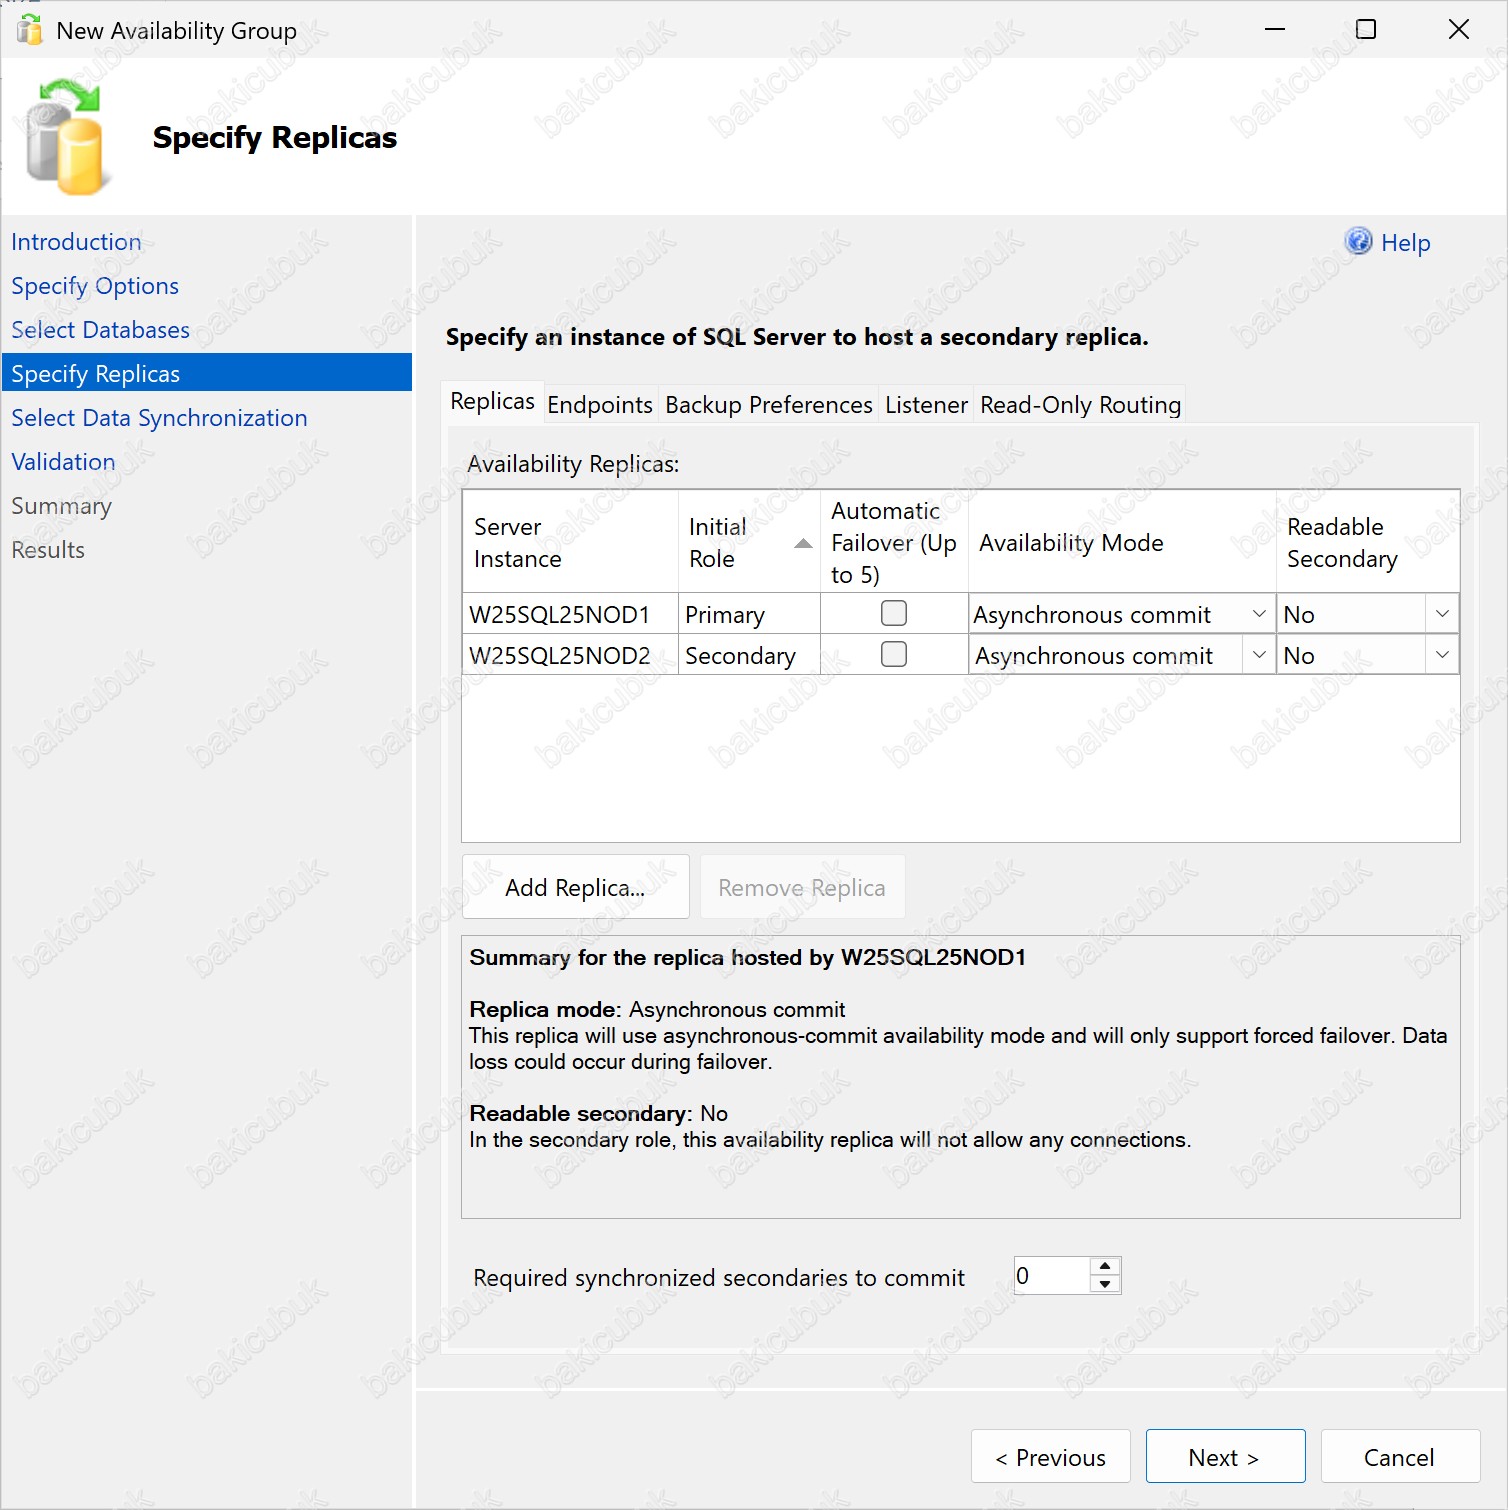The height and width of the screenshot is (1510, 1508).
Task: Open Availability Mode dropdown for W25SQL25NOD1
Action: click(1259, 614)
